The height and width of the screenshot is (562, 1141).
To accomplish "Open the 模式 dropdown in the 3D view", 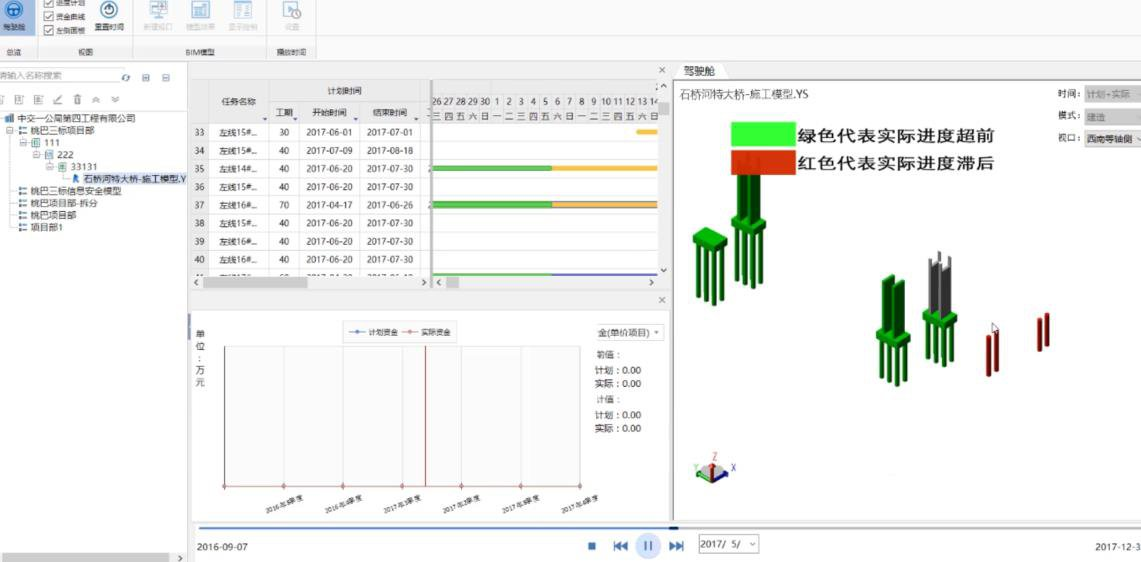I will coord(1112,116).
